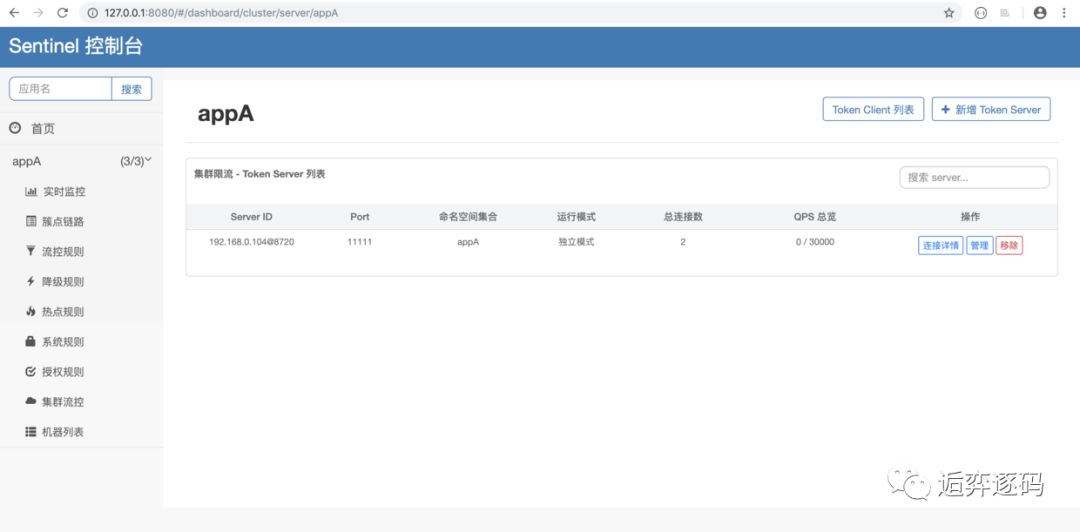Click the site info icon in the address bar
Screen dimensions: 1080x532
click(x=92, y=12)
